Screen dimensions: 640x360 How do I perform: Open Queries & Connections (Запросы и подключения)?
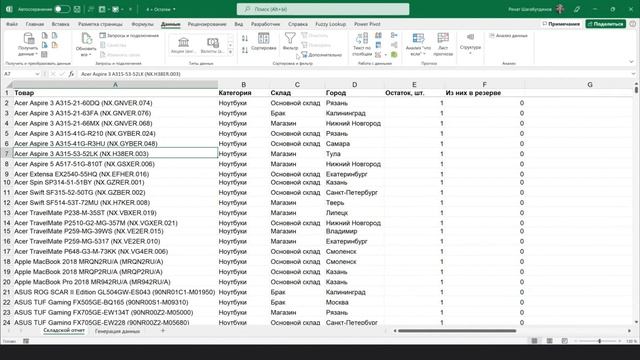tap(129, 36)
